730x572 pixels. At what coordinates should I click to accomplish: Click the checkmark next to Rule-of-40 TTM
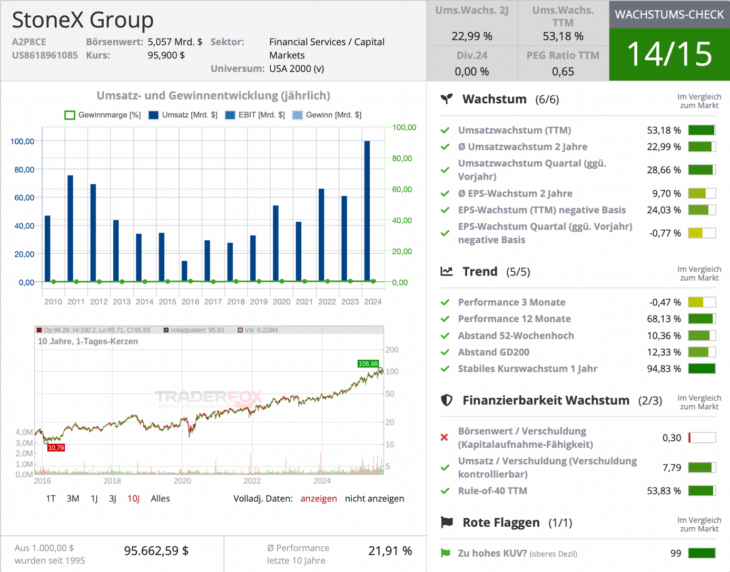click(445, 491)
